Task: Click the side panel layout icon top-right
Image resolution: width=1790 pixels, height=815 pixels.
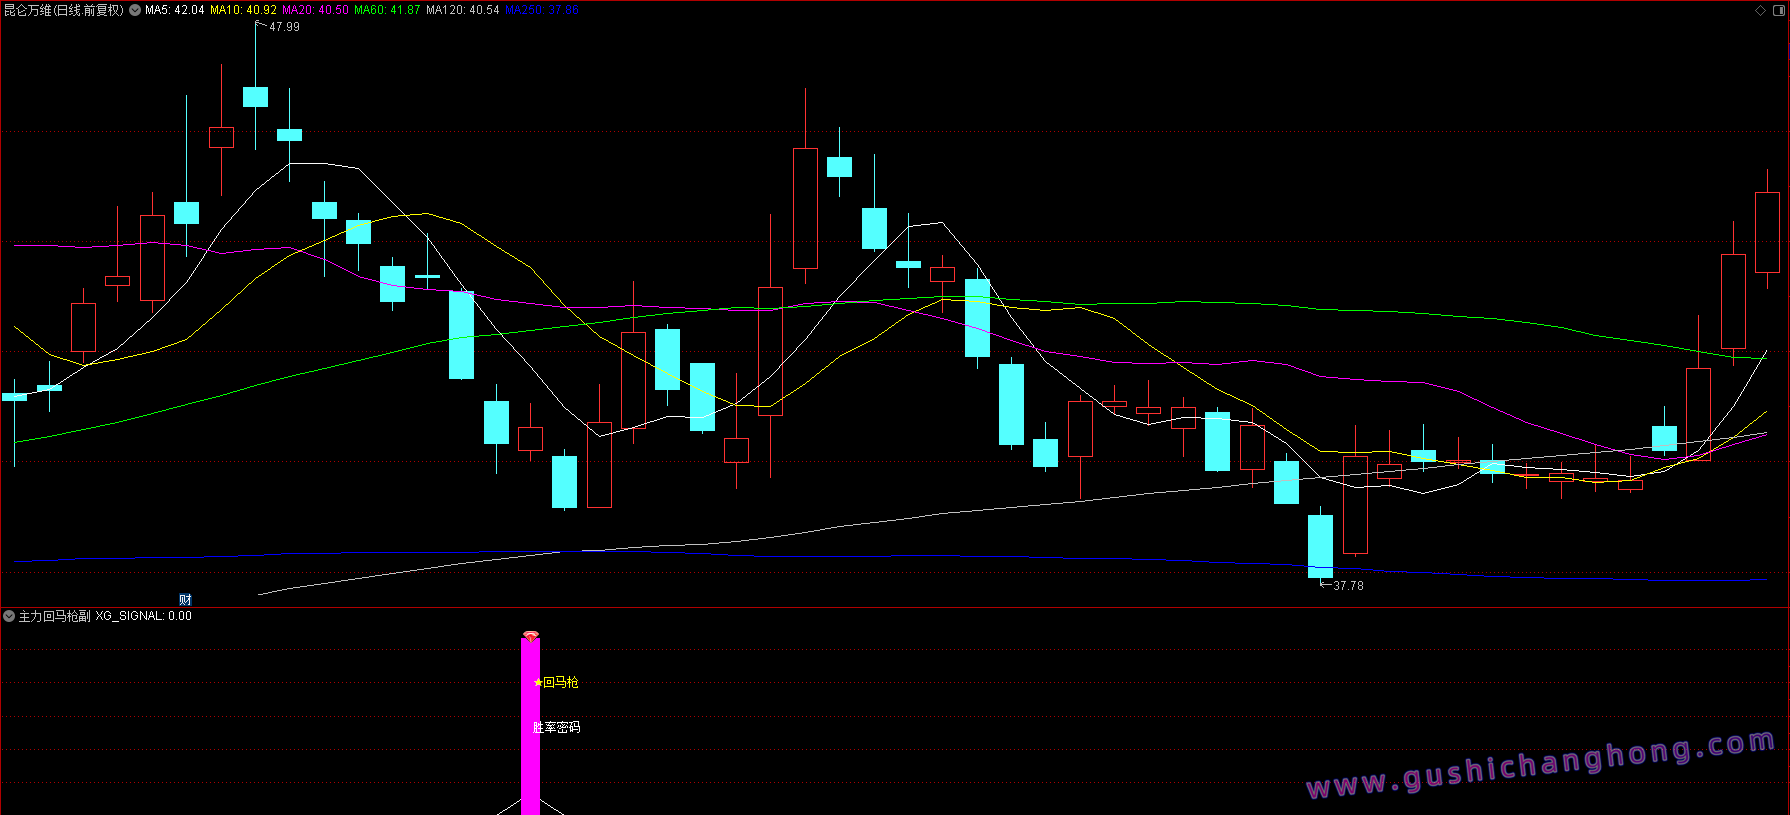Action: (x=1778, y=10)
